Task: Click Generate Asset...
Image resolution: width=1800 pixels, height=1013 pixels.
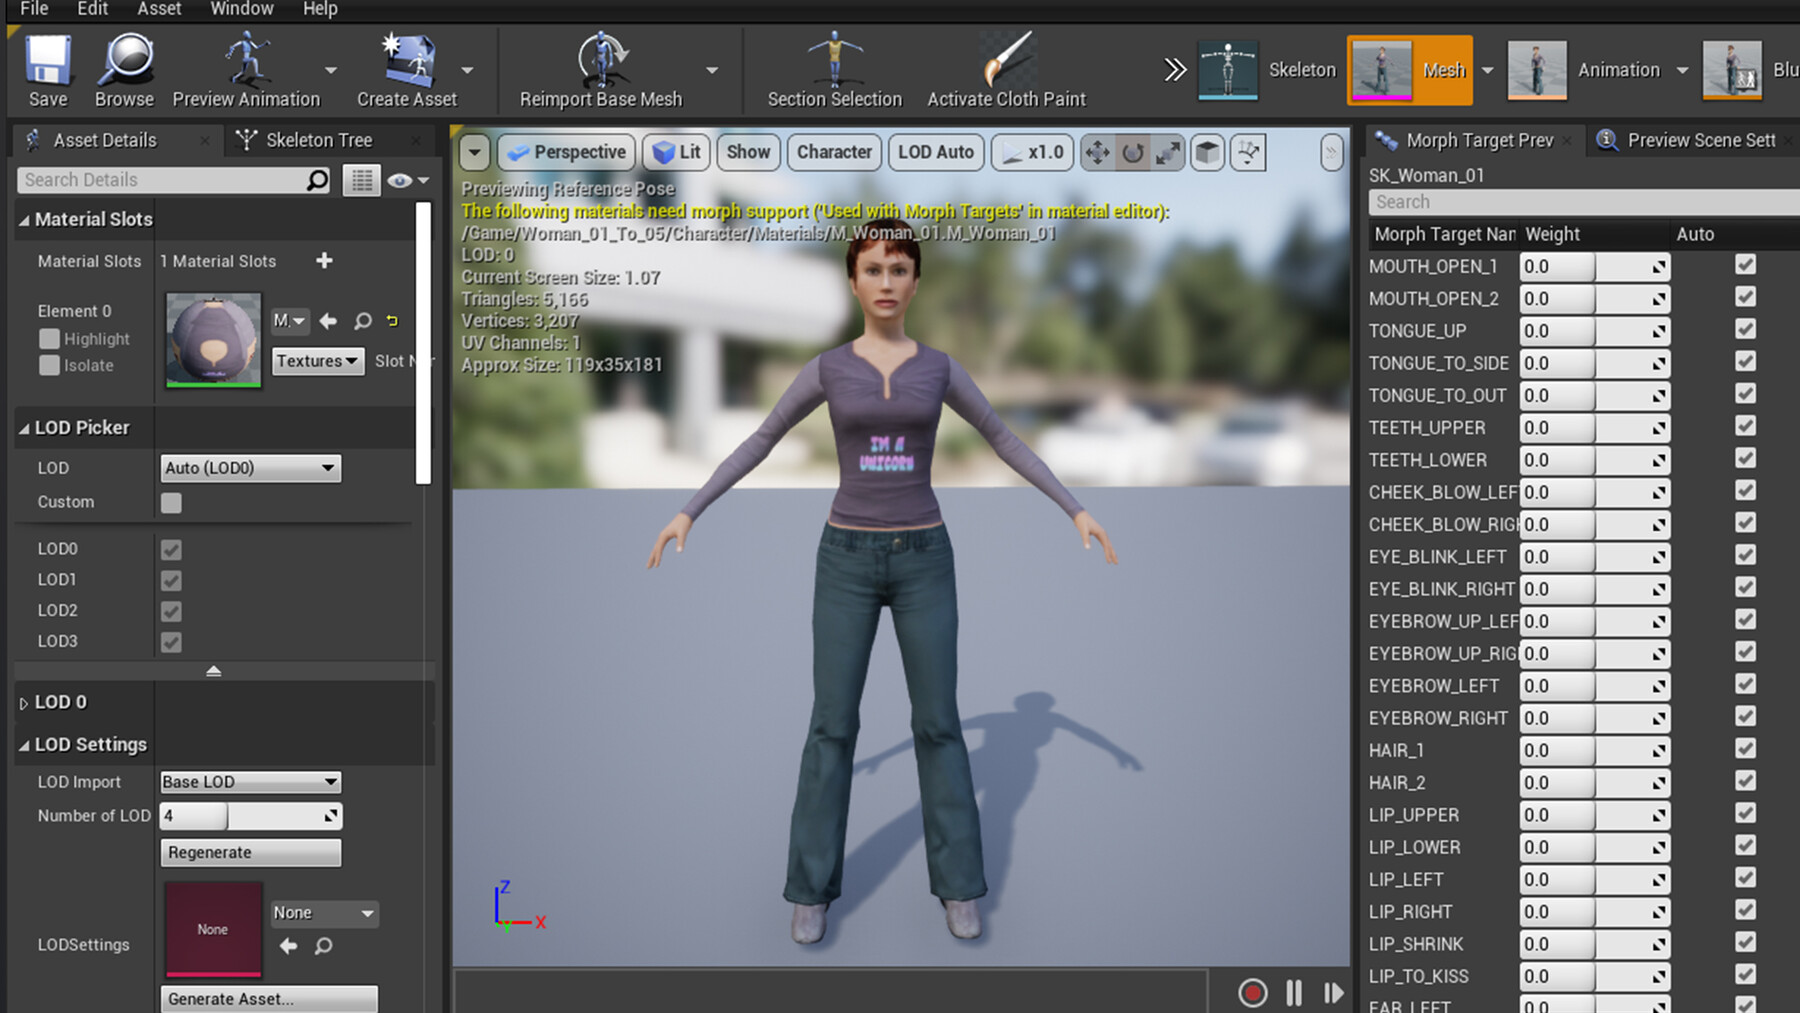Action: 268,998
